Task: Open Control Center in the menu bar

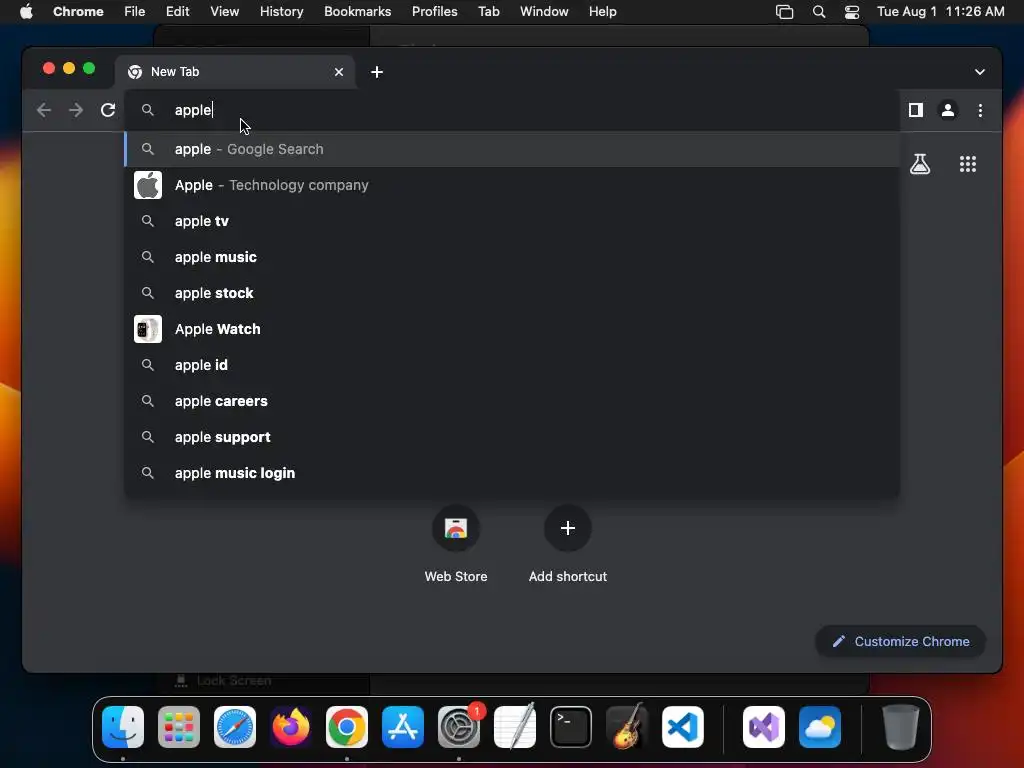Action: [852, 12]
